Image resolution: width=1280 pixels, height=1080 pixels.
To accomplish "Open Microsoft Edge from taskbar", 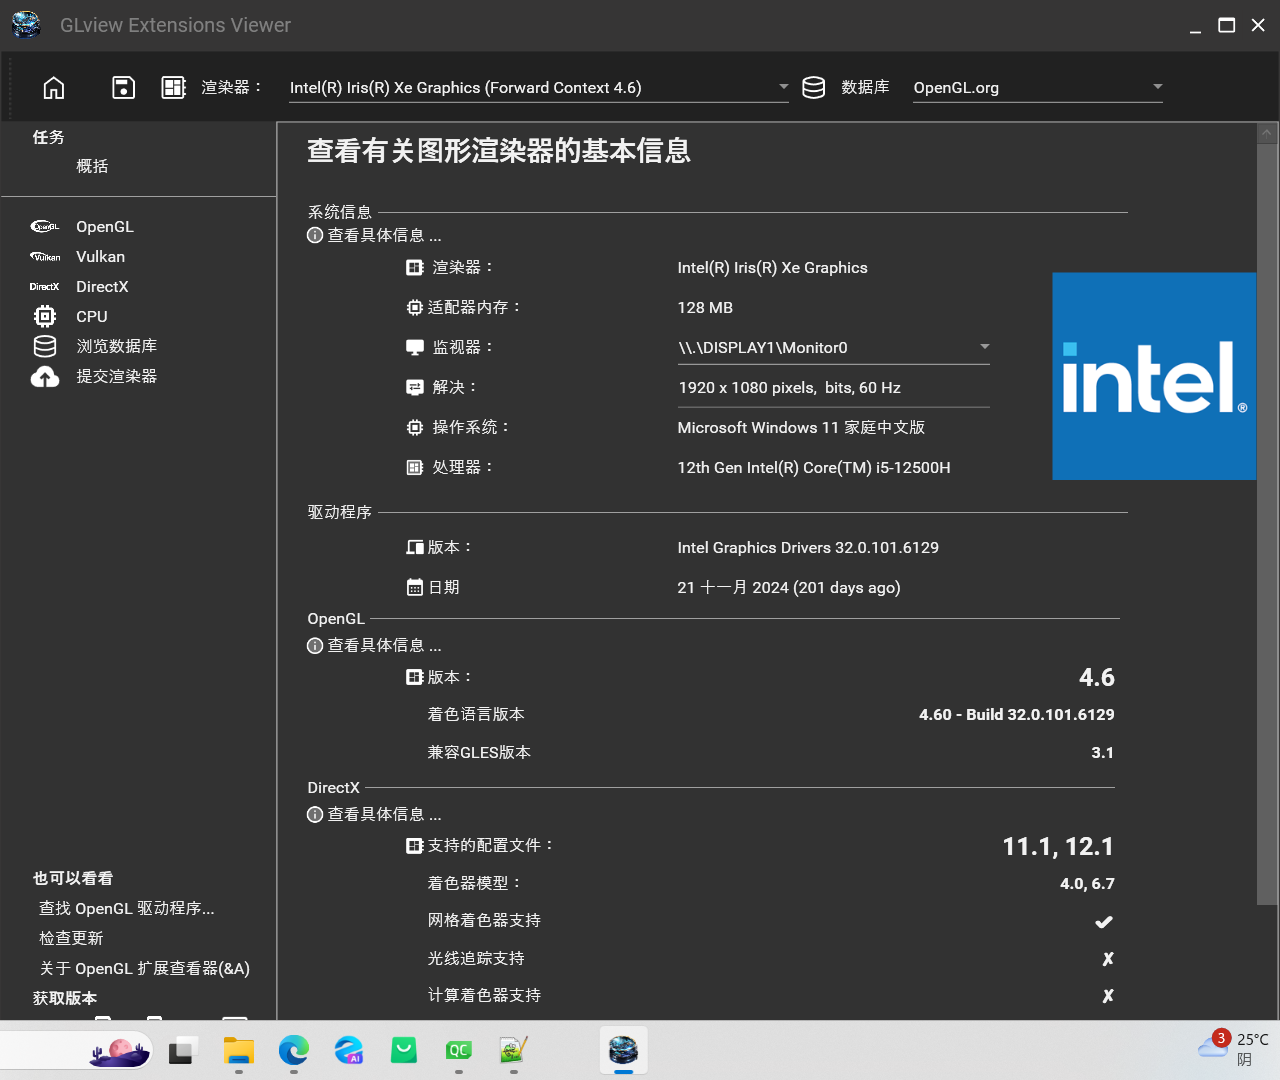I will coord(294,1050).
